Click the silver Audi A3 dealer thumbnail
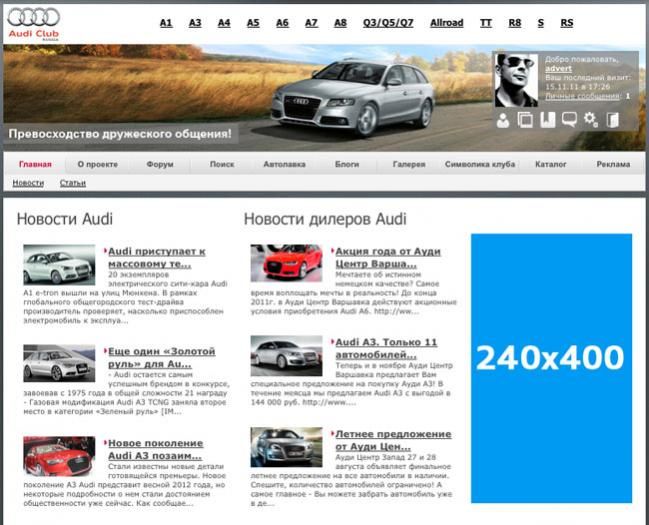Viewport: 649px width, 525px height. 286,356
